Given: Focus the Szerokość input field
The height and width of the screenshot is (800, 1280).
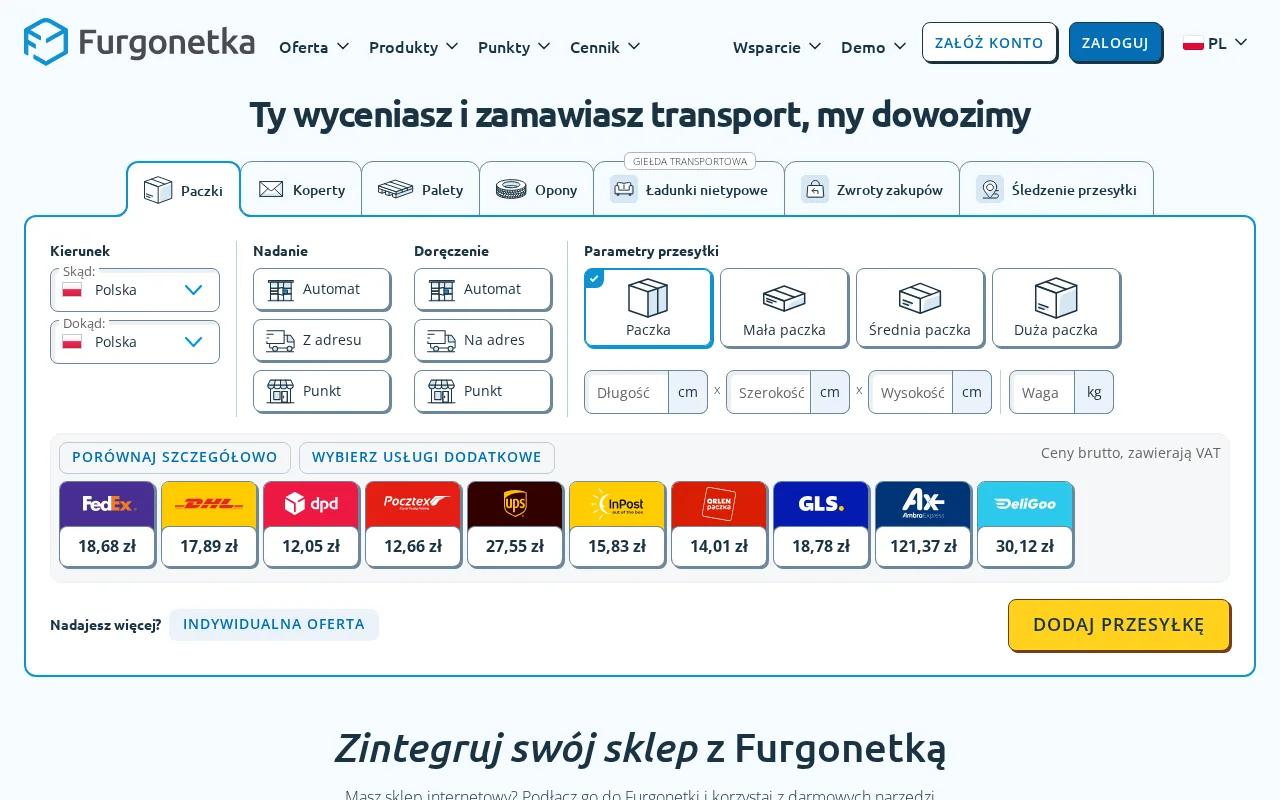Looking at the screenshot, I should pos(769,392).
